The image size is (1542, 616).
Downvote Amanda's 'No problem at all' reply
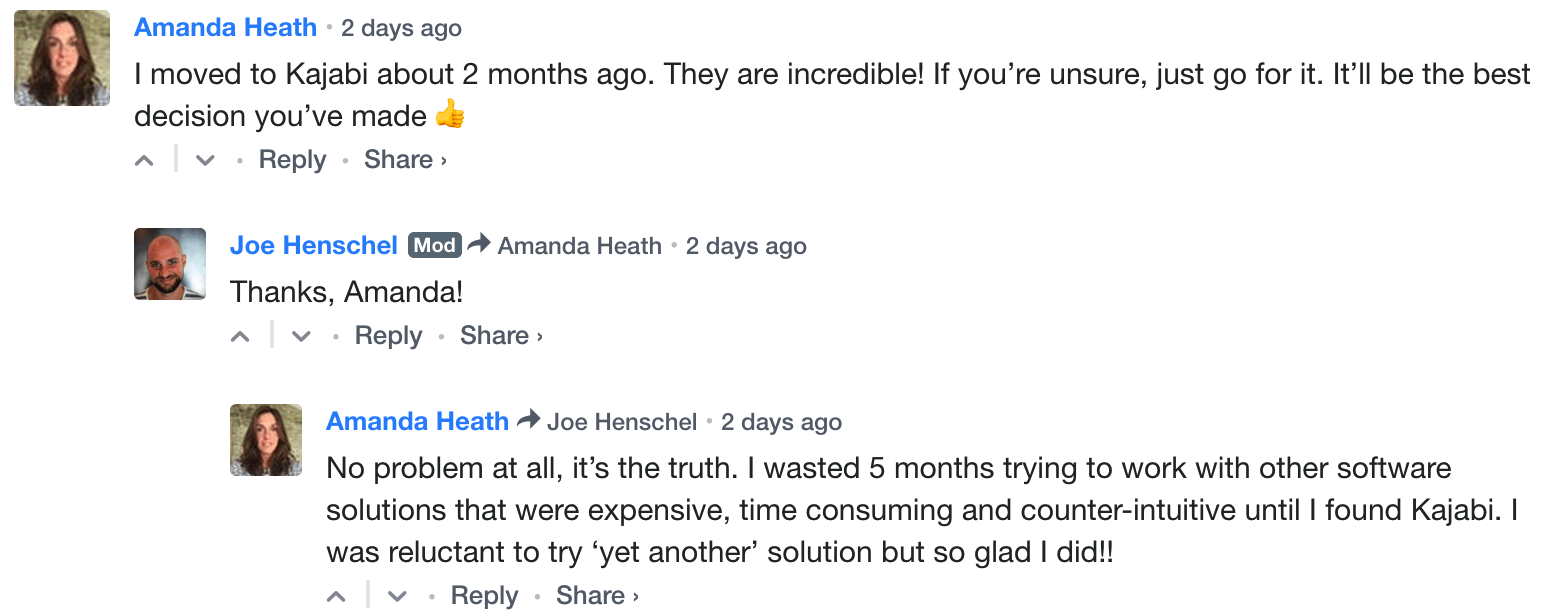pyautogui.click(x=397, y=596)
